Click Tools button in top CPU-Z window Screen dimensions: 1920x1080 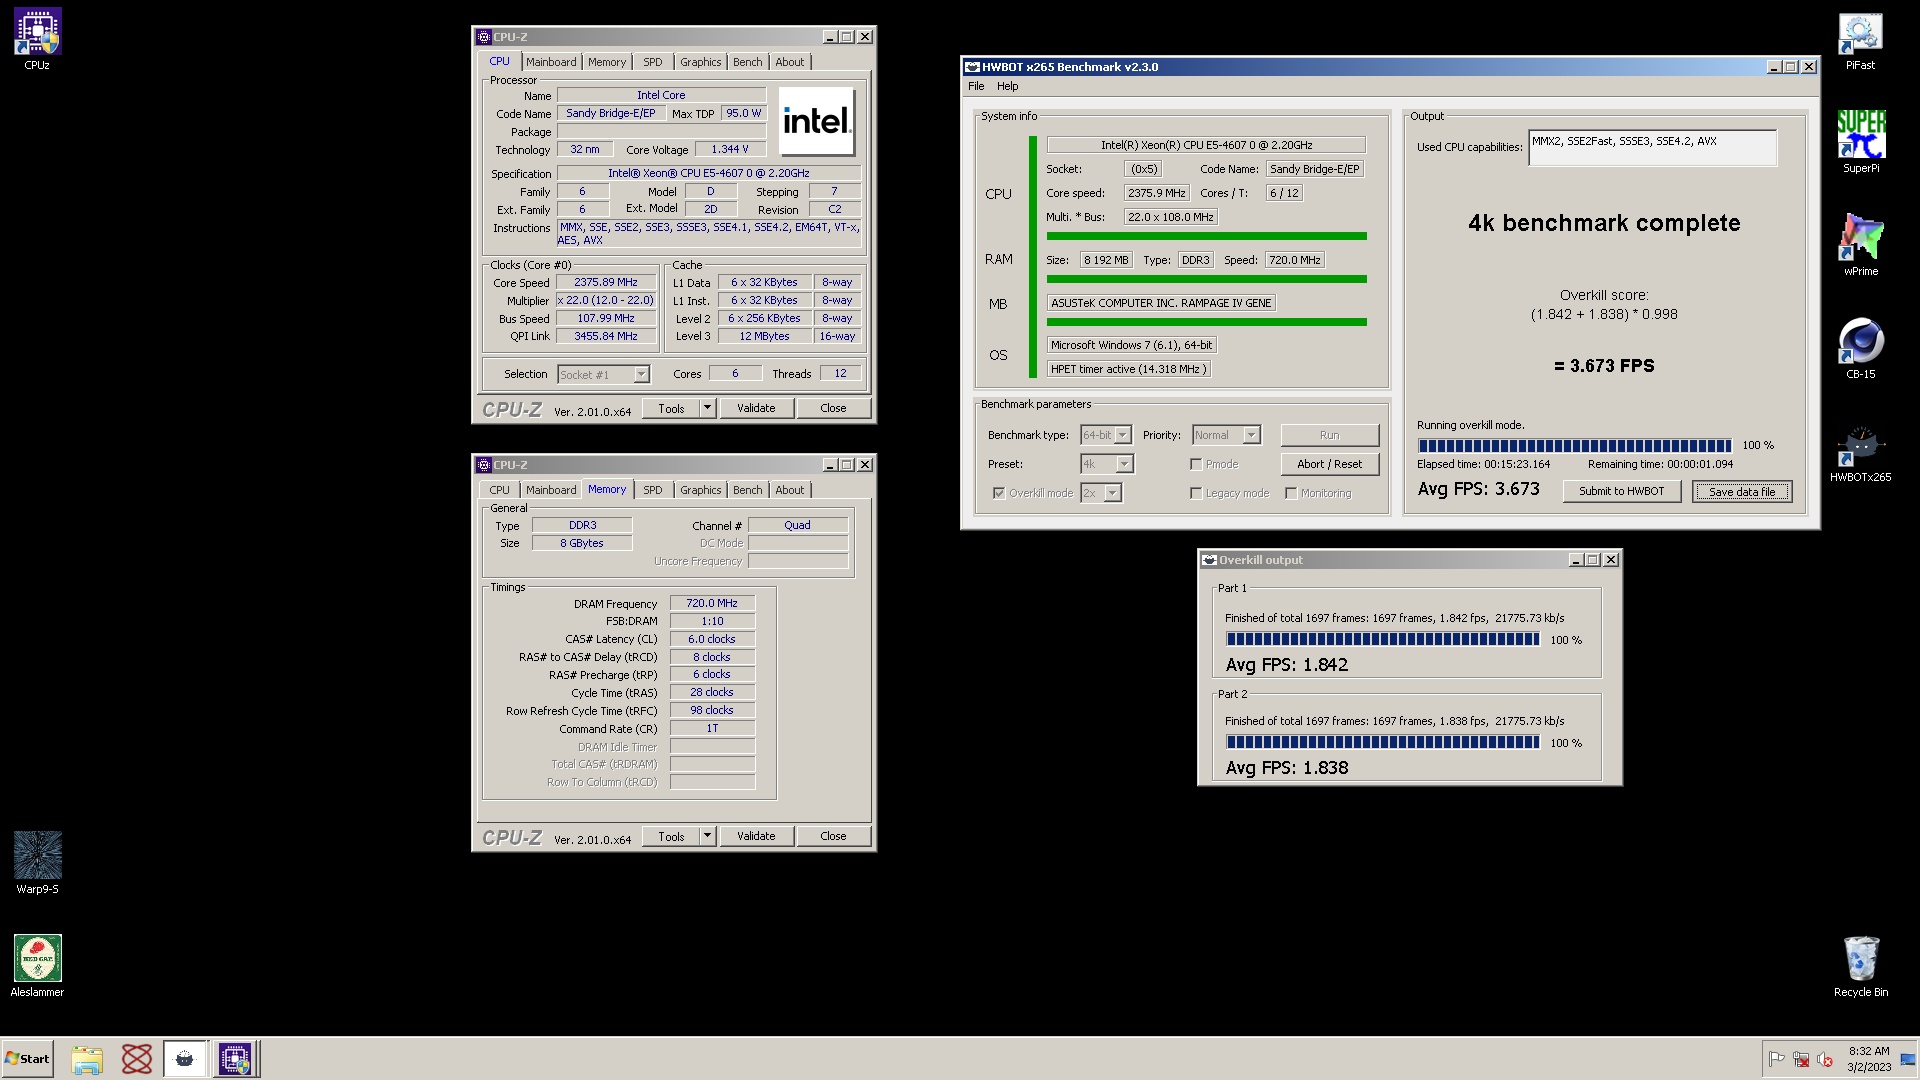pyautogui.click(x=671, y=408)
